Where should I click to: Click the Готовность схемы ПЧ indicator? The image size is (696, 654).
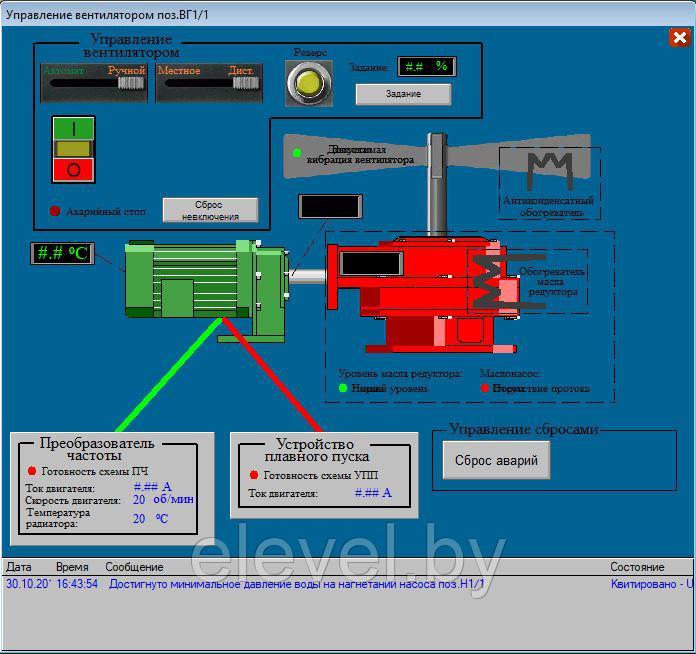click(x=31, y=470)
